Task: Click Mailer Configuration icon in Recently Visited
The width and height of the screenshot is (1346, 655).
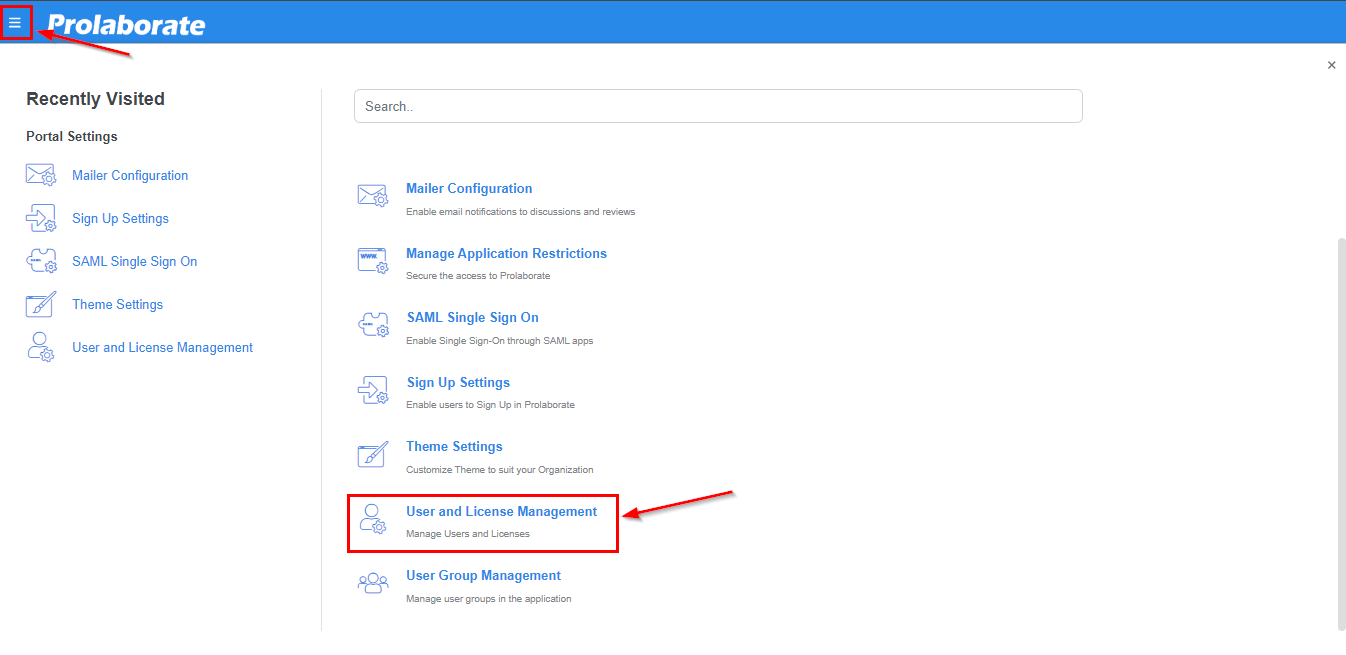Action: click(40, 175)
